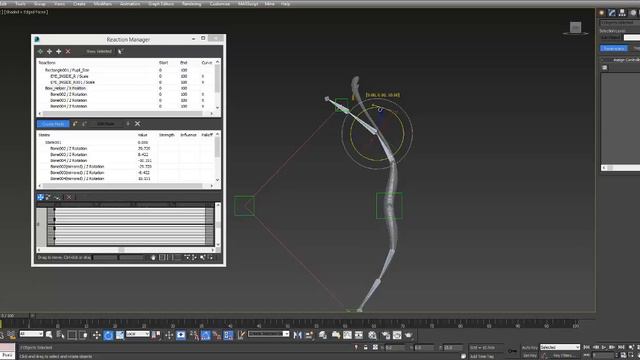Click Rectangular Selection Region icon
Image resolution: width=640 pixels, height=360 pixels.
tap(72, 335)
